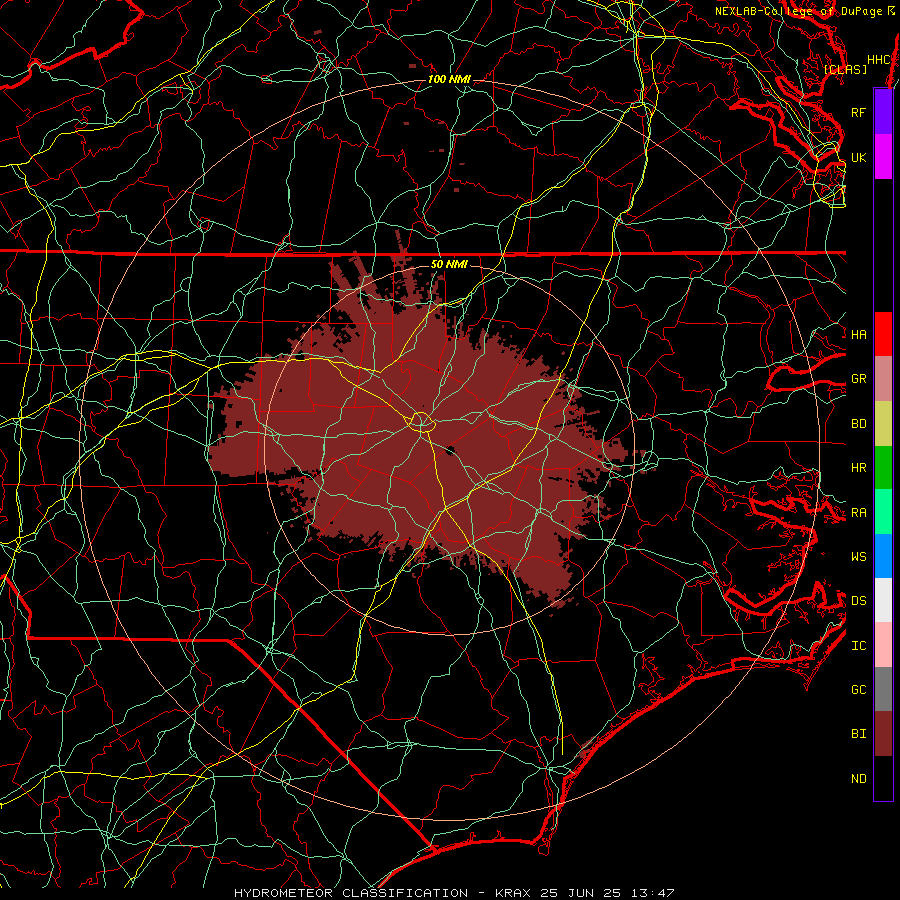Click the 50 NMI range ring label

pos(449,264)
